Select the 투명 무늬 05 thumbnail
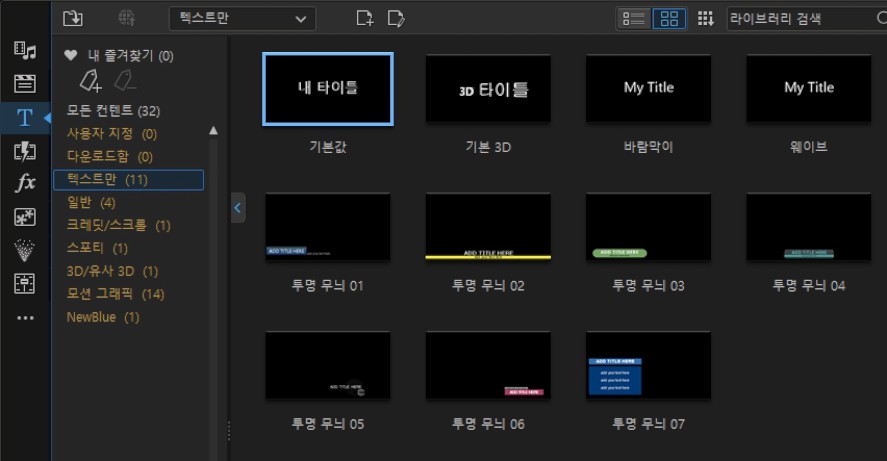The width and height of the screenshot is (887, 461). click(328, 365)
